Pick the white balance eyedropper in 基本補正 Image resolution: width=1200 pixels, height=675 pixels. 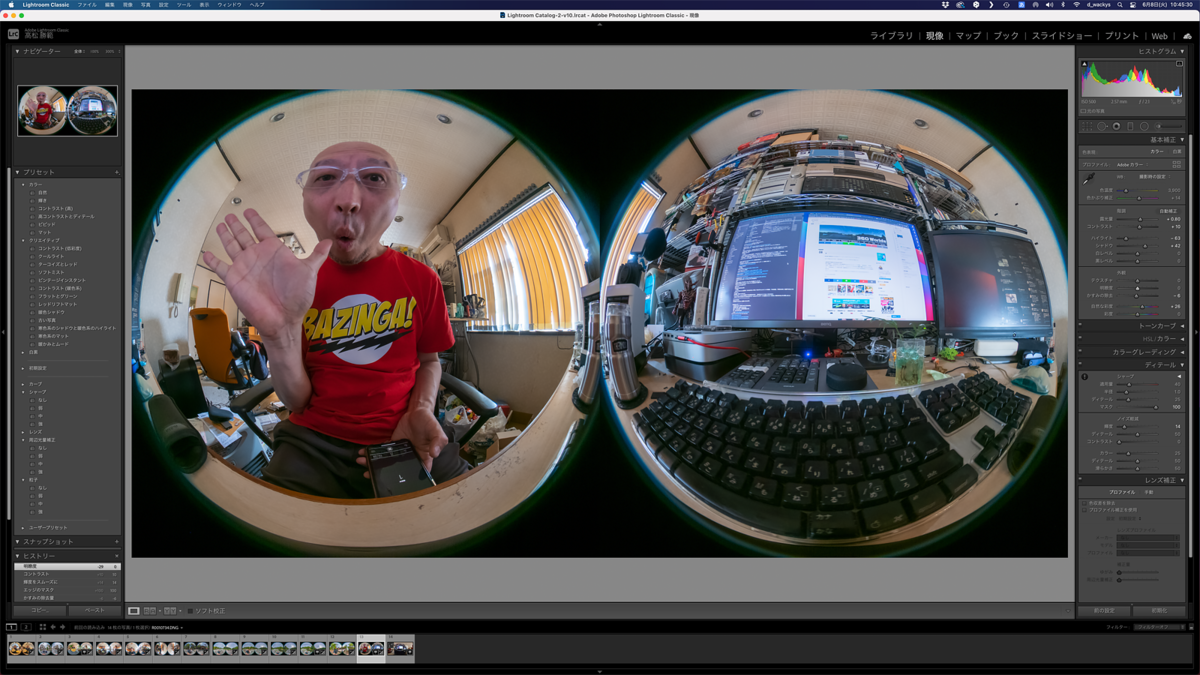point(1087,177)
